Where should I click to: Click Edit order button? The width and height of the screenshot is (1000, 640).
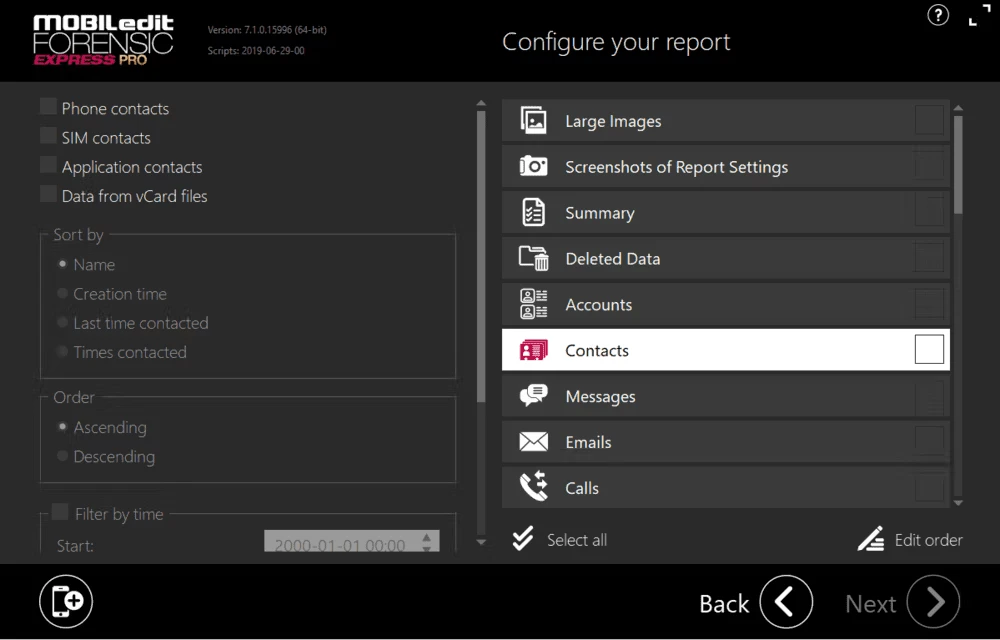tap(910, 540)
